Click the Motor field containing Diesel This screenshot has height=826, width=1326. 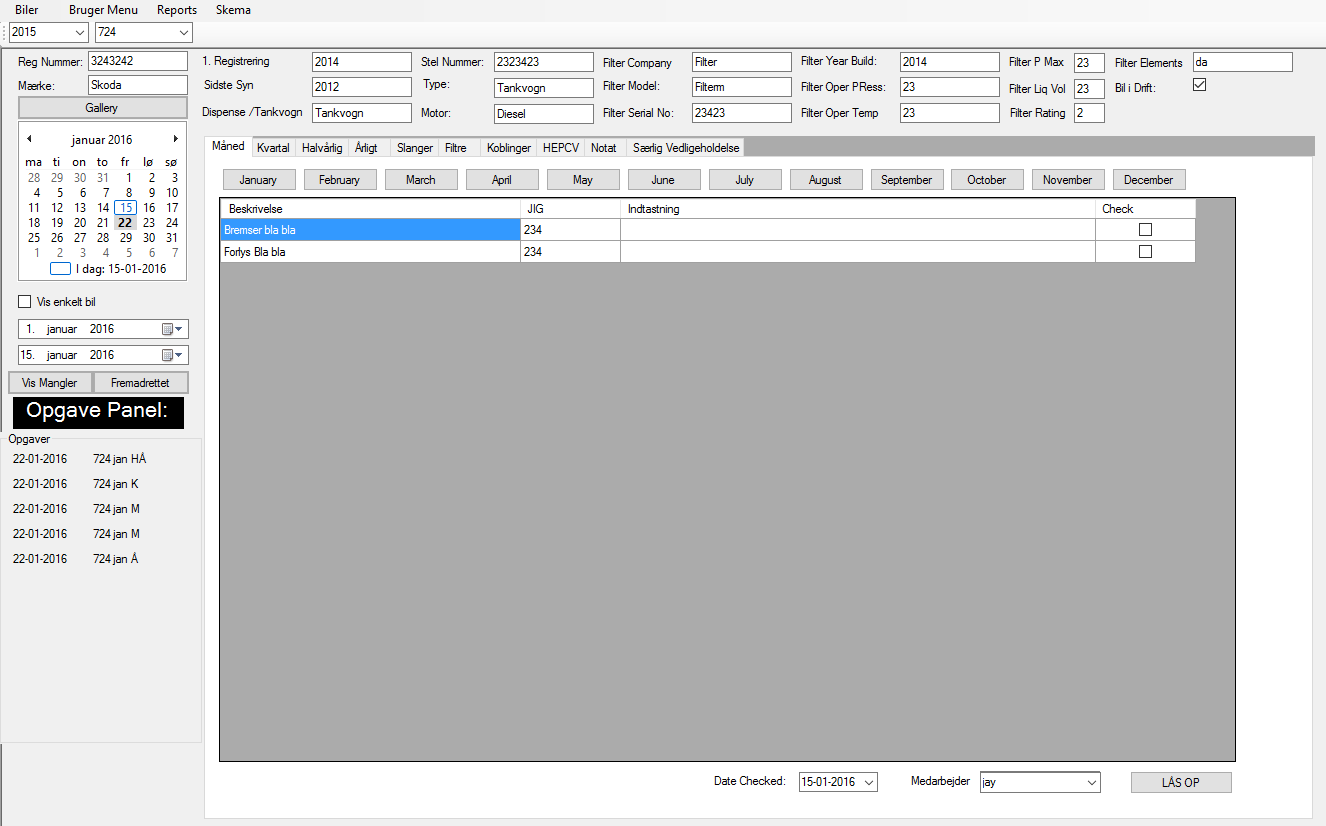pyautogui.click(x=544, y=114)
